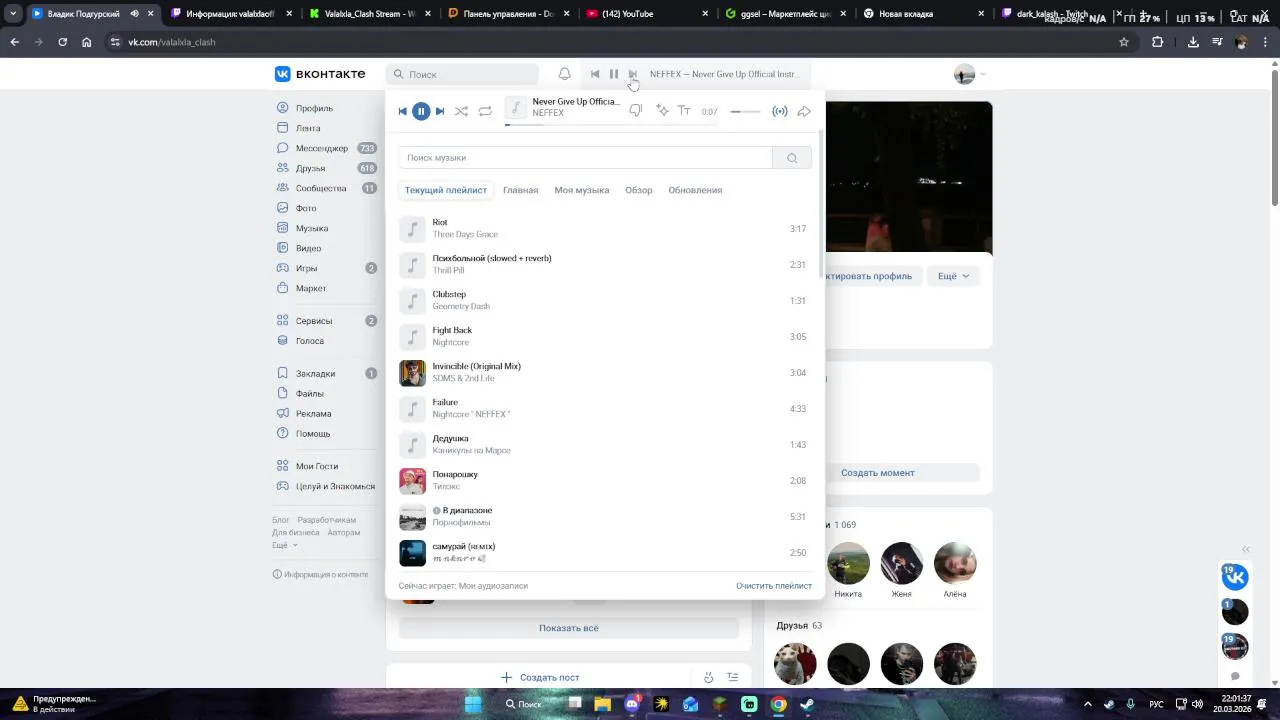Toggle shuffle mode in music player
Screen dimensions: 1280x720
[461, 111]
